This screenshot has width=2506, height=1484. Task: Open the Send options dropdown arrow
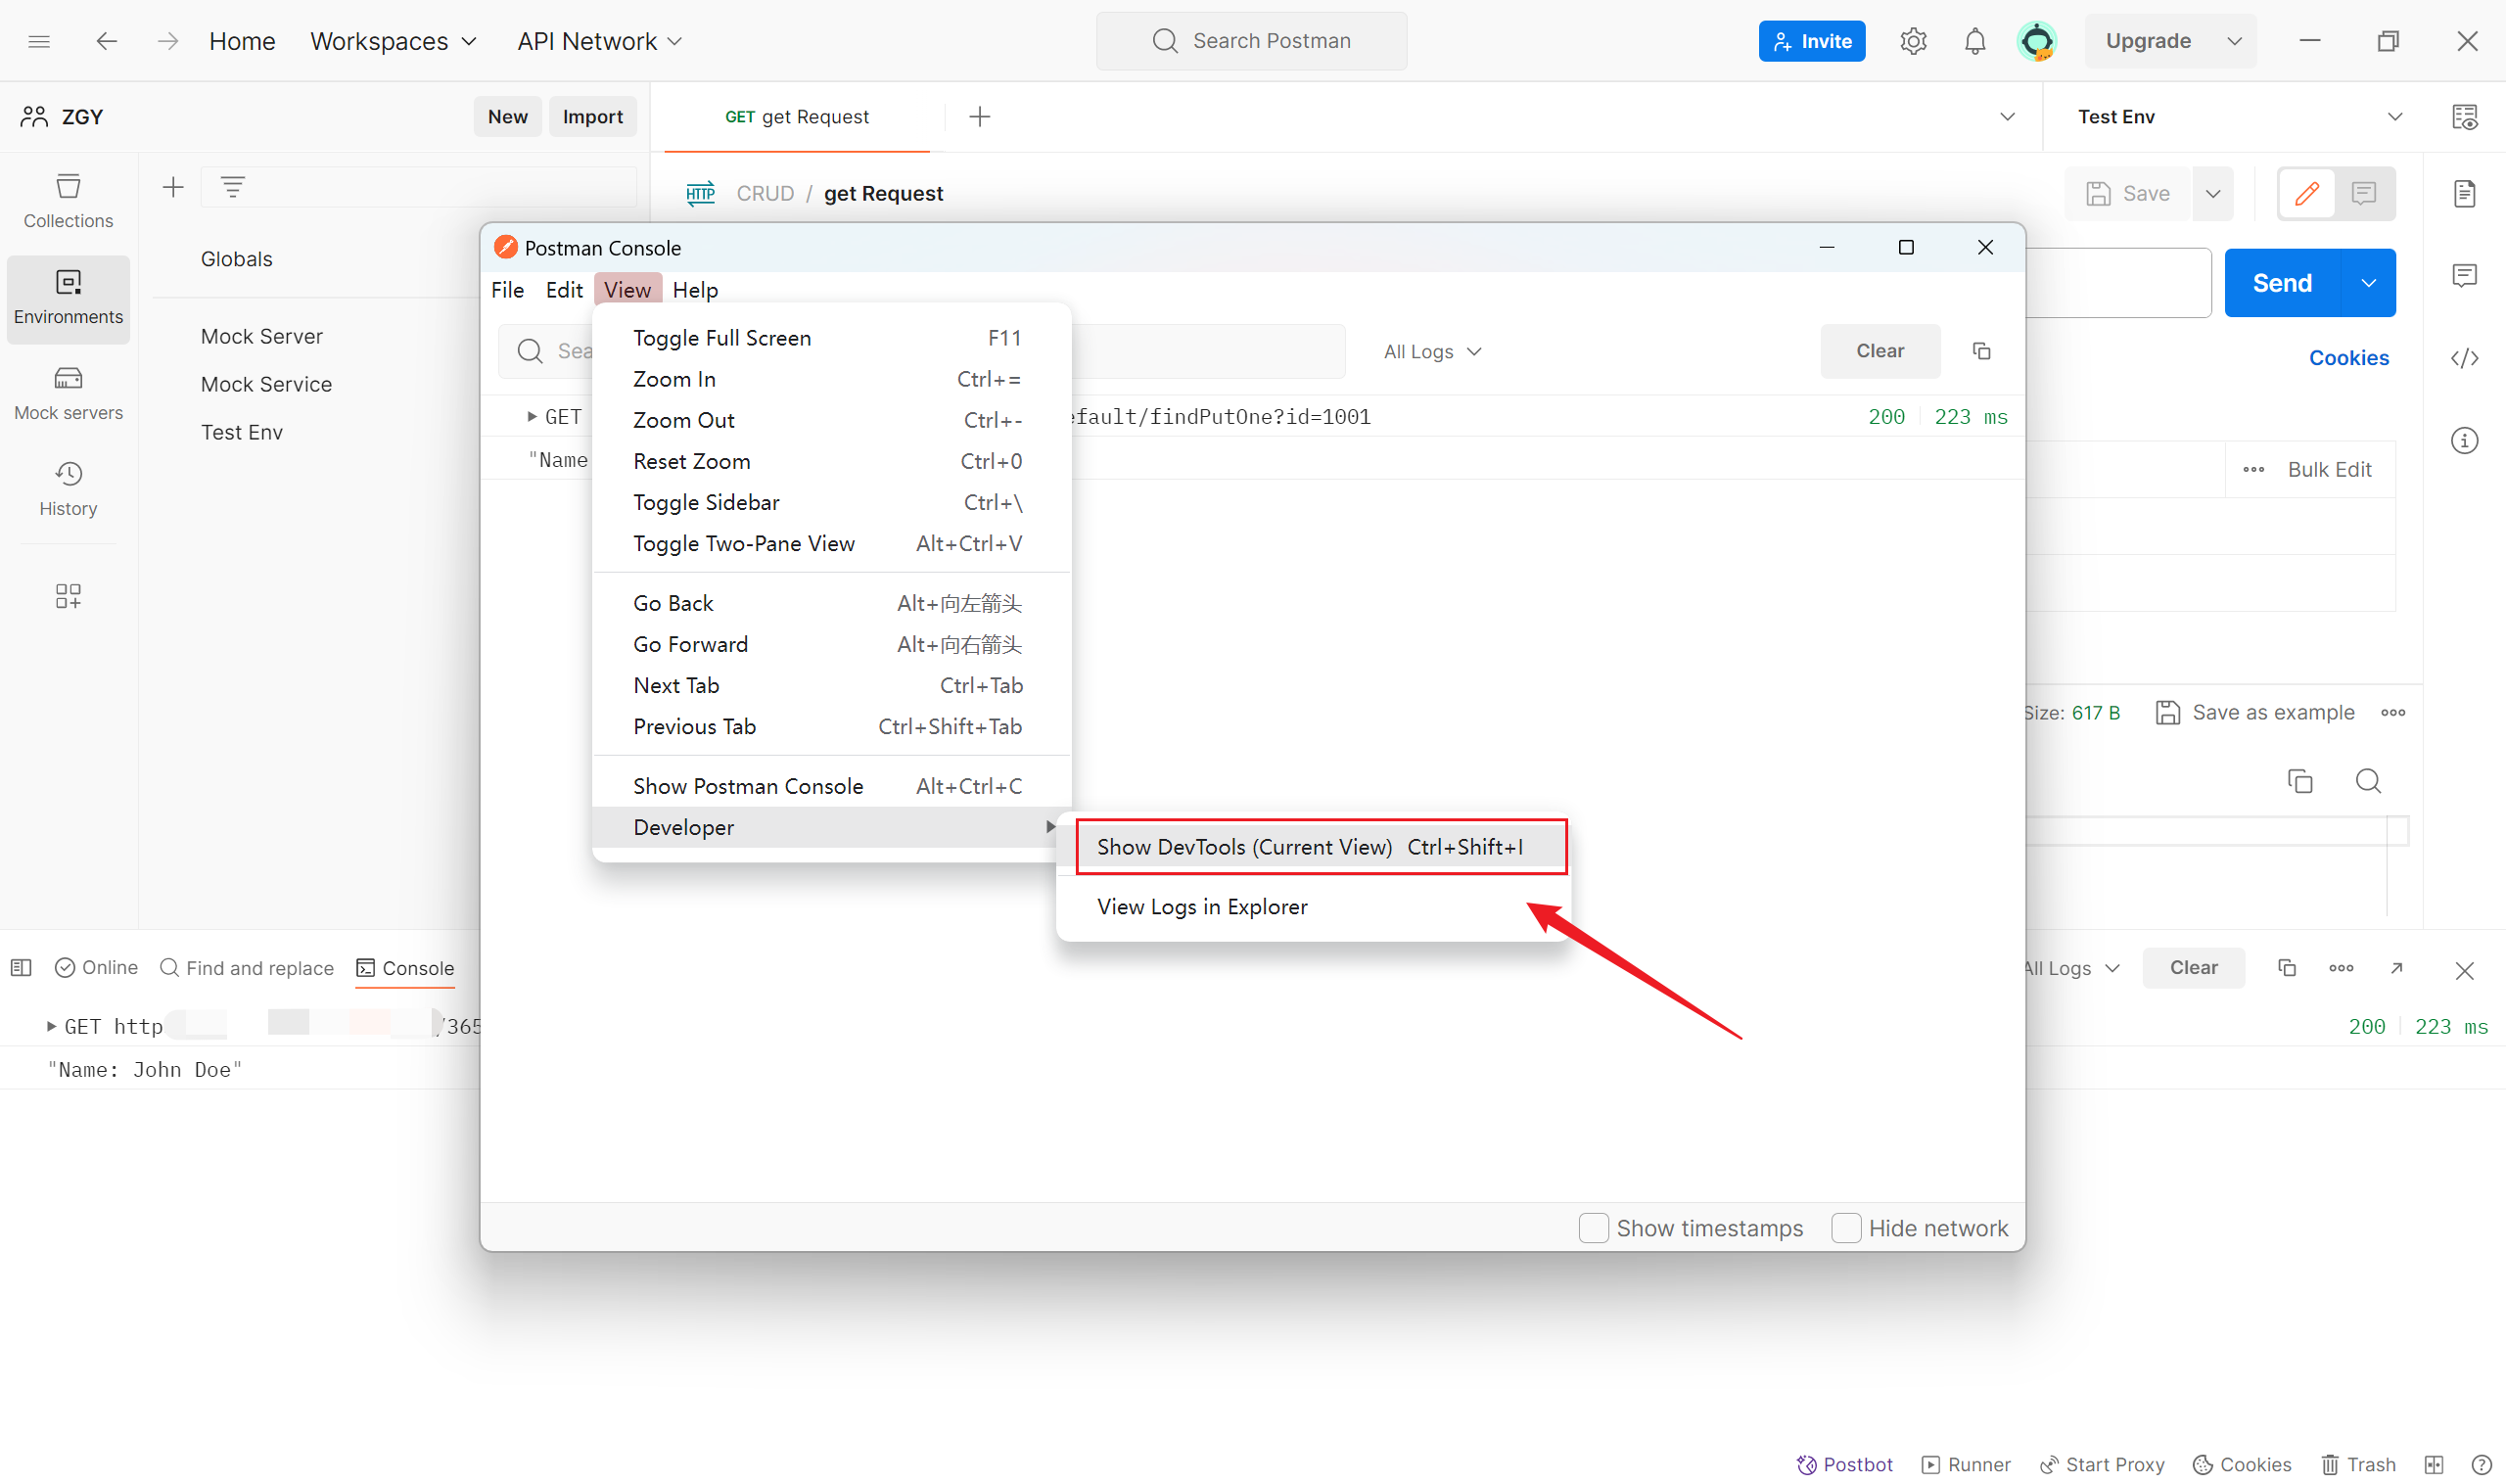pos(2368,283)
